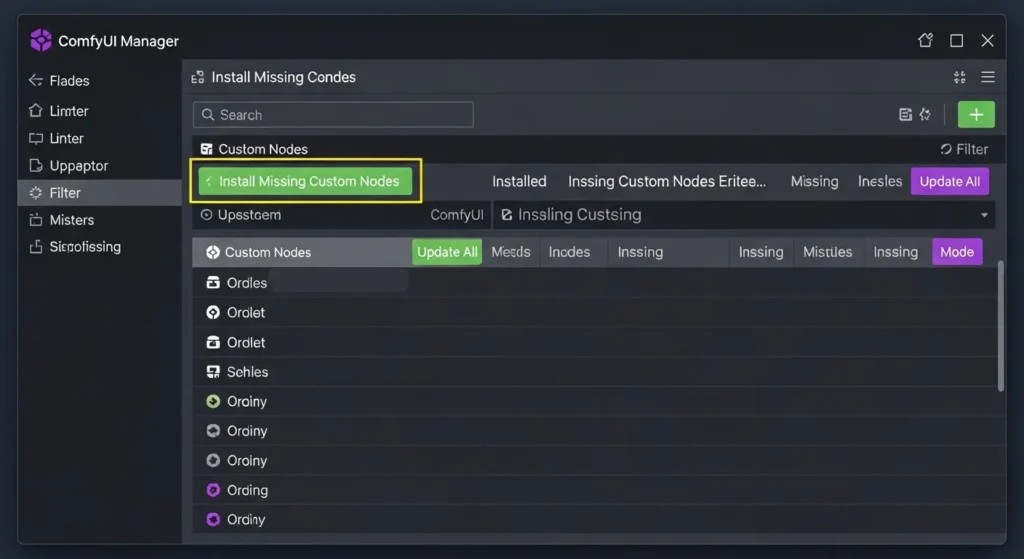
Task: Switch to the Installed tab
Action: point(519,181)
